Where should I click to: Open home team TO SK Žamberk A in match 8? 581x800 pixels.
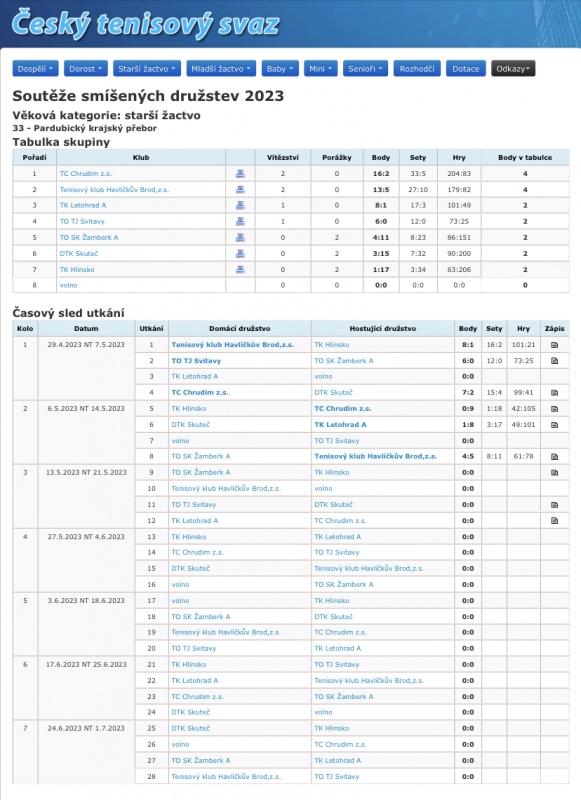click(x=200, y=457)
